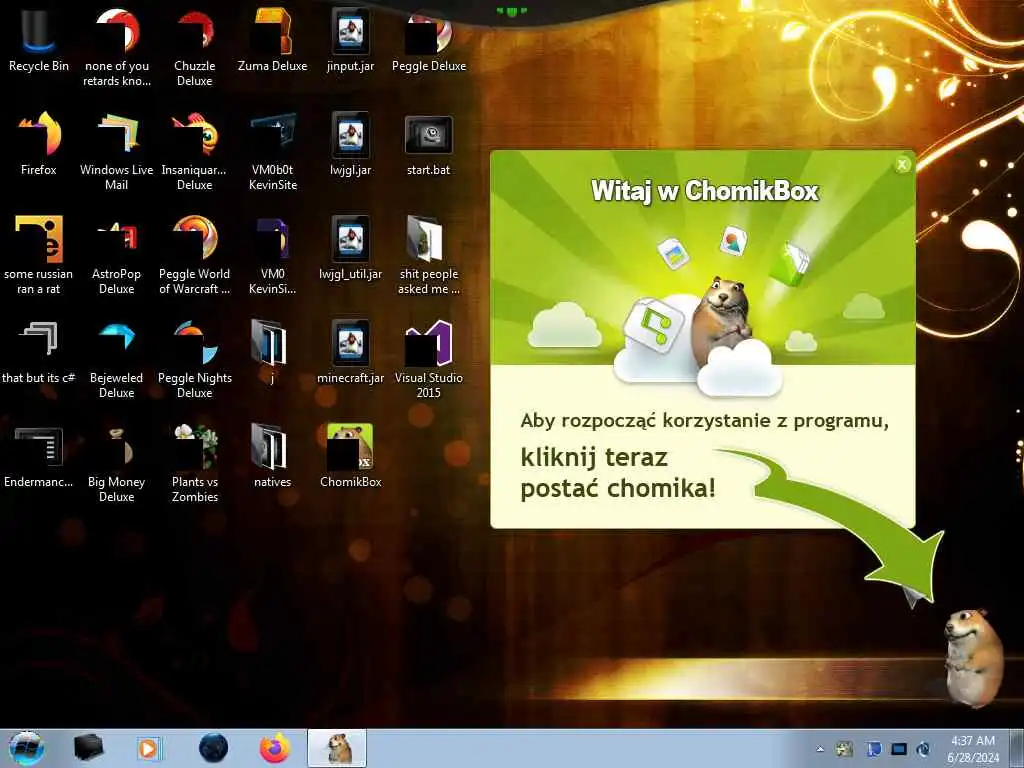The width and height of the screenshot is (1024, 768).
Task: Show hidden system tray icons
Action: [x=820, y=749]
